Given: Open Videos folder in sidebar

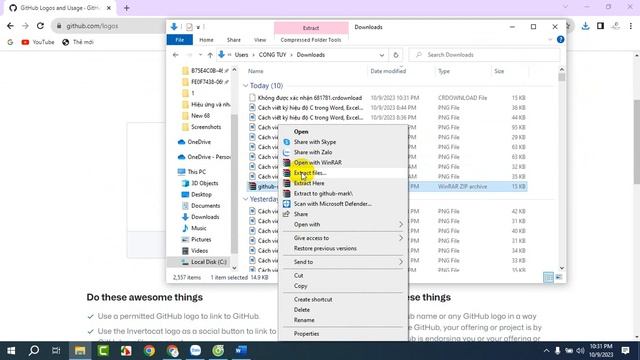Looking at the screenshot, I should pos(199,251).
